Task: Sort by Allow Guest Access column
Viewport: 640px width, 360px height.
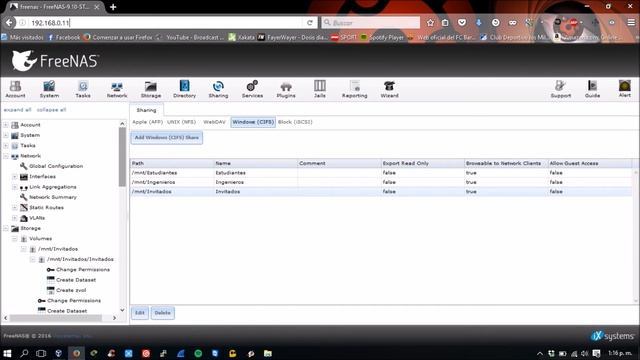Action: point(590,163)
